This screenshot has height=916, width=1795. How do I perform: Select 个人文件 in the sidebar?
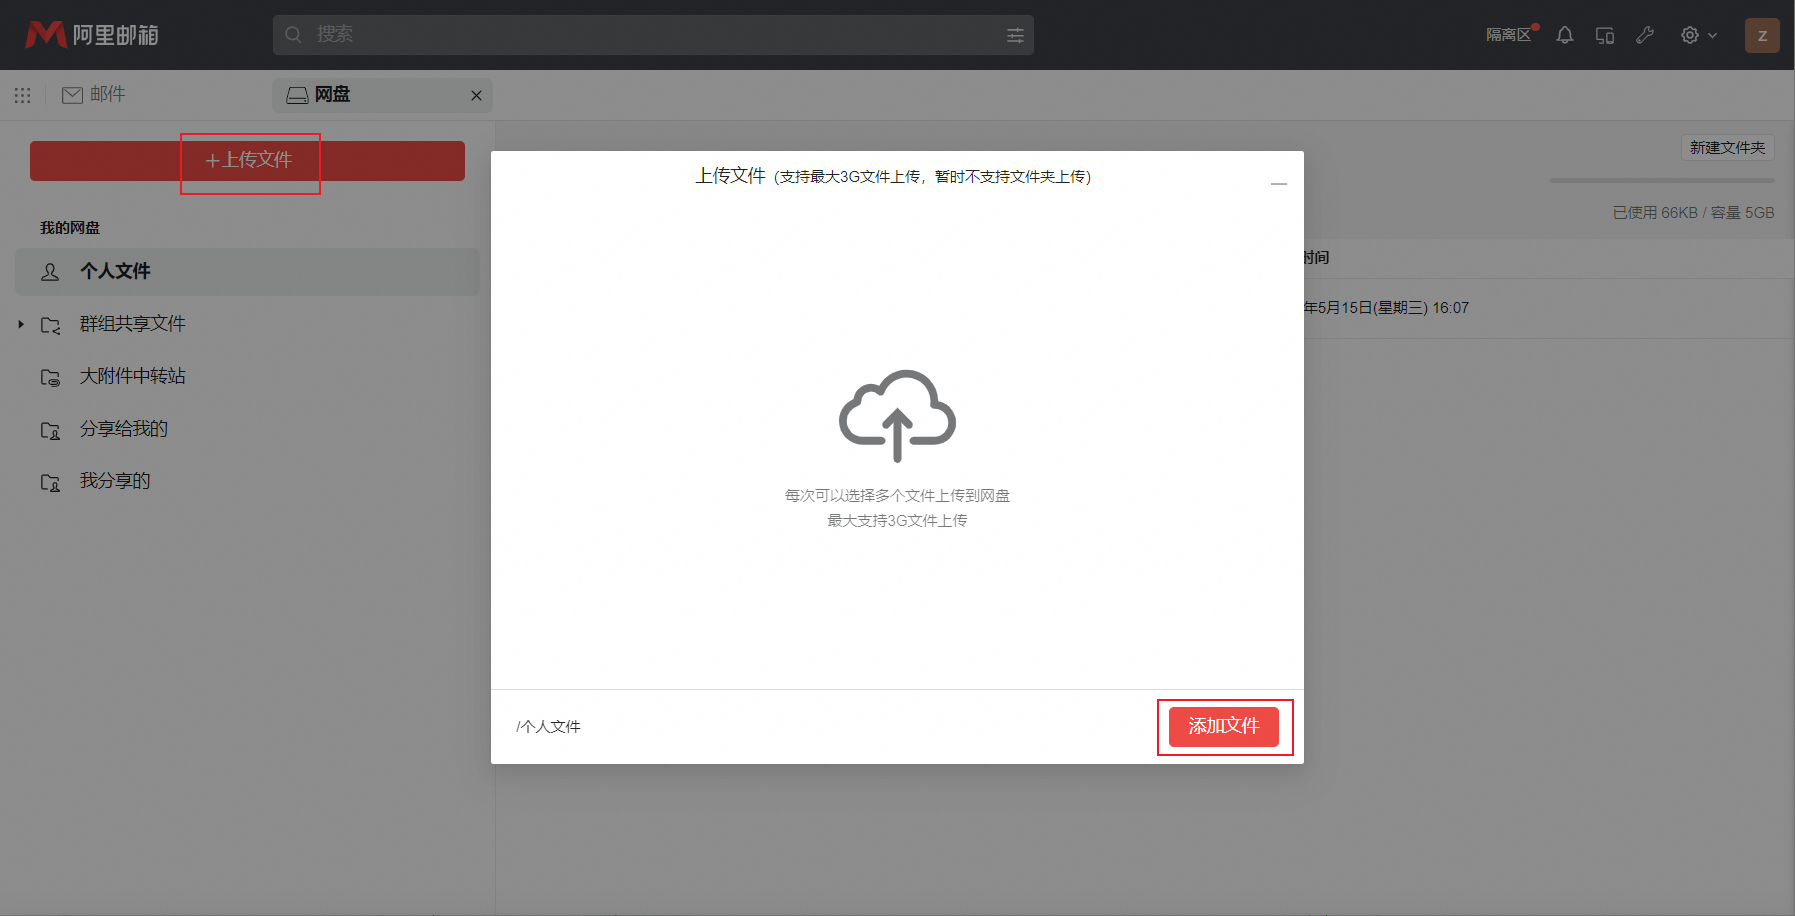(115, 271)
